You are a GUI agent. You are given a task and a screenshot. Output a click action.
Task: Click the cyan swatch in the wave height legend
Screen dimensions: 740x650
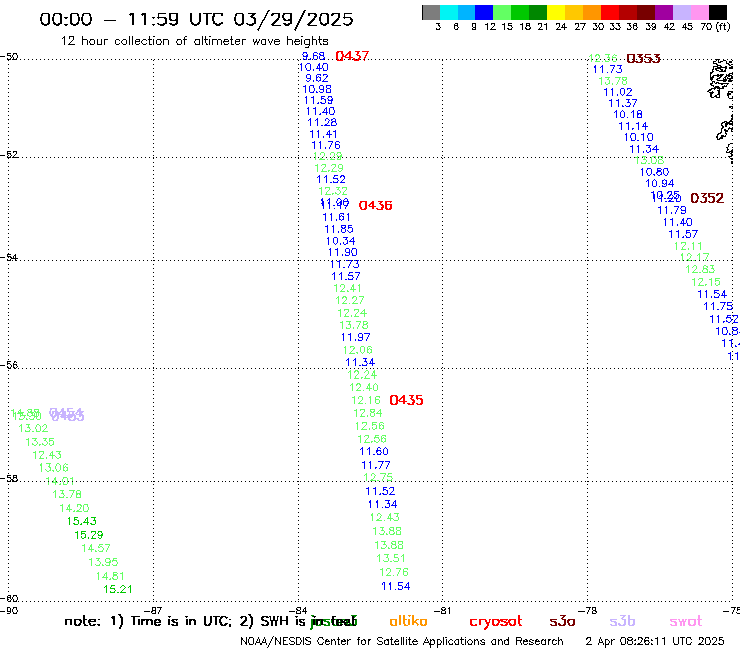coord(449,12)
